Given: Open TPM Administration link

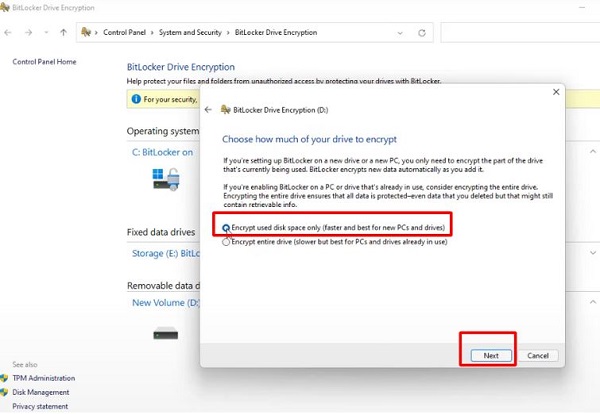Looking at the screenshot, I should (44, 378).
